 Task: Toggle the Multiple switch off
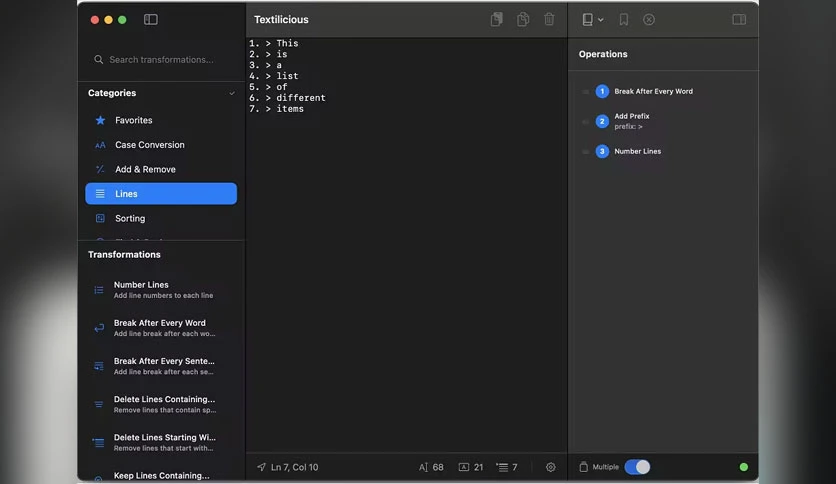pos(637,467)
